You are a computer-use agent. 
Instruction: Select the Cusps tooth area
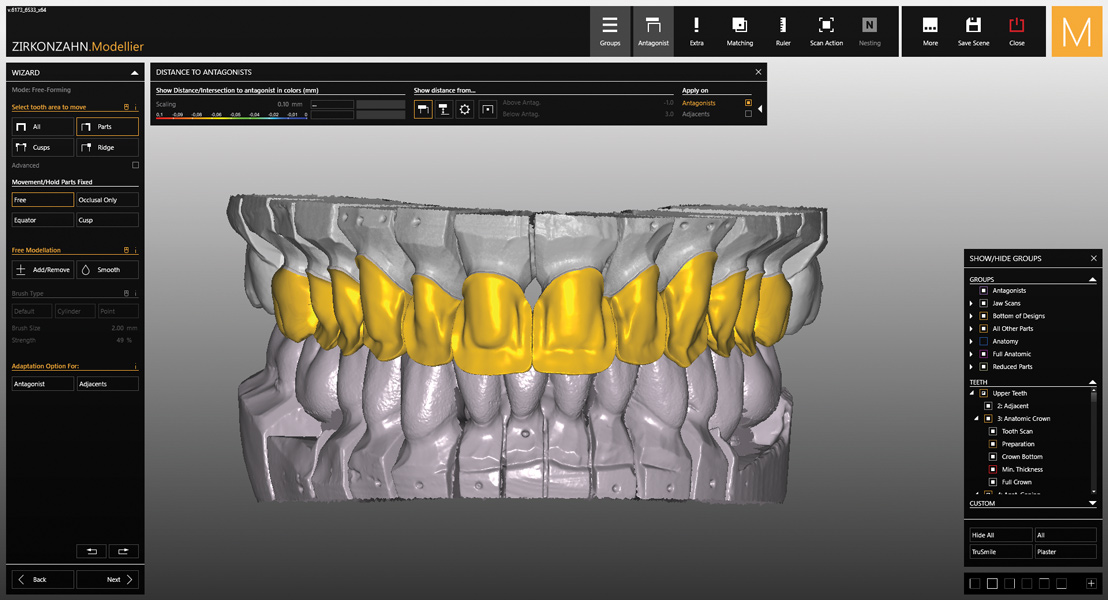[43, 147]
